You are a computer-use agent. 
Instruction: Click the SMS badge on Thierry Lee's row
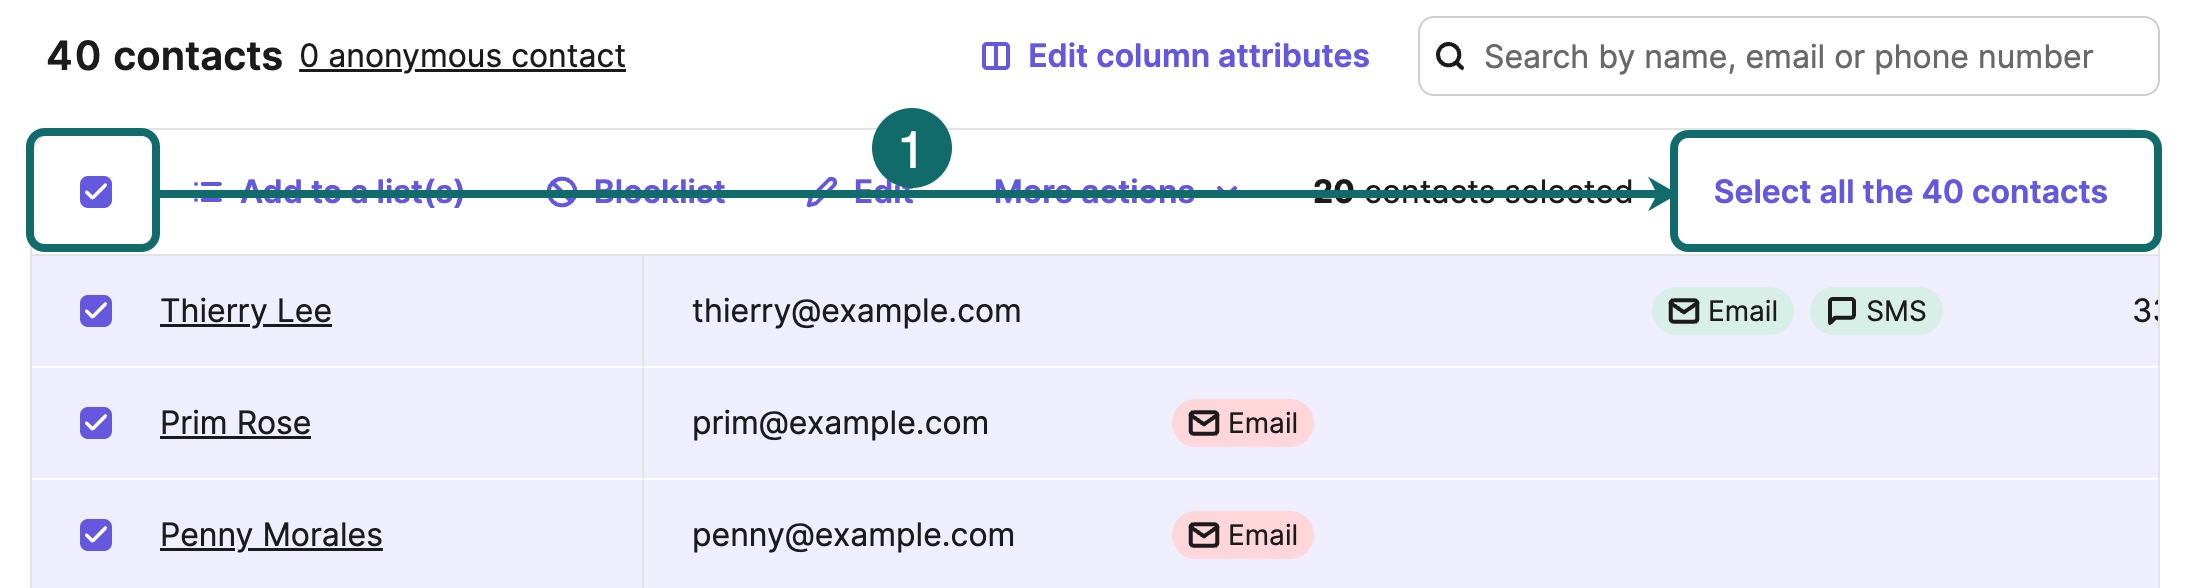coord(1876,311)
